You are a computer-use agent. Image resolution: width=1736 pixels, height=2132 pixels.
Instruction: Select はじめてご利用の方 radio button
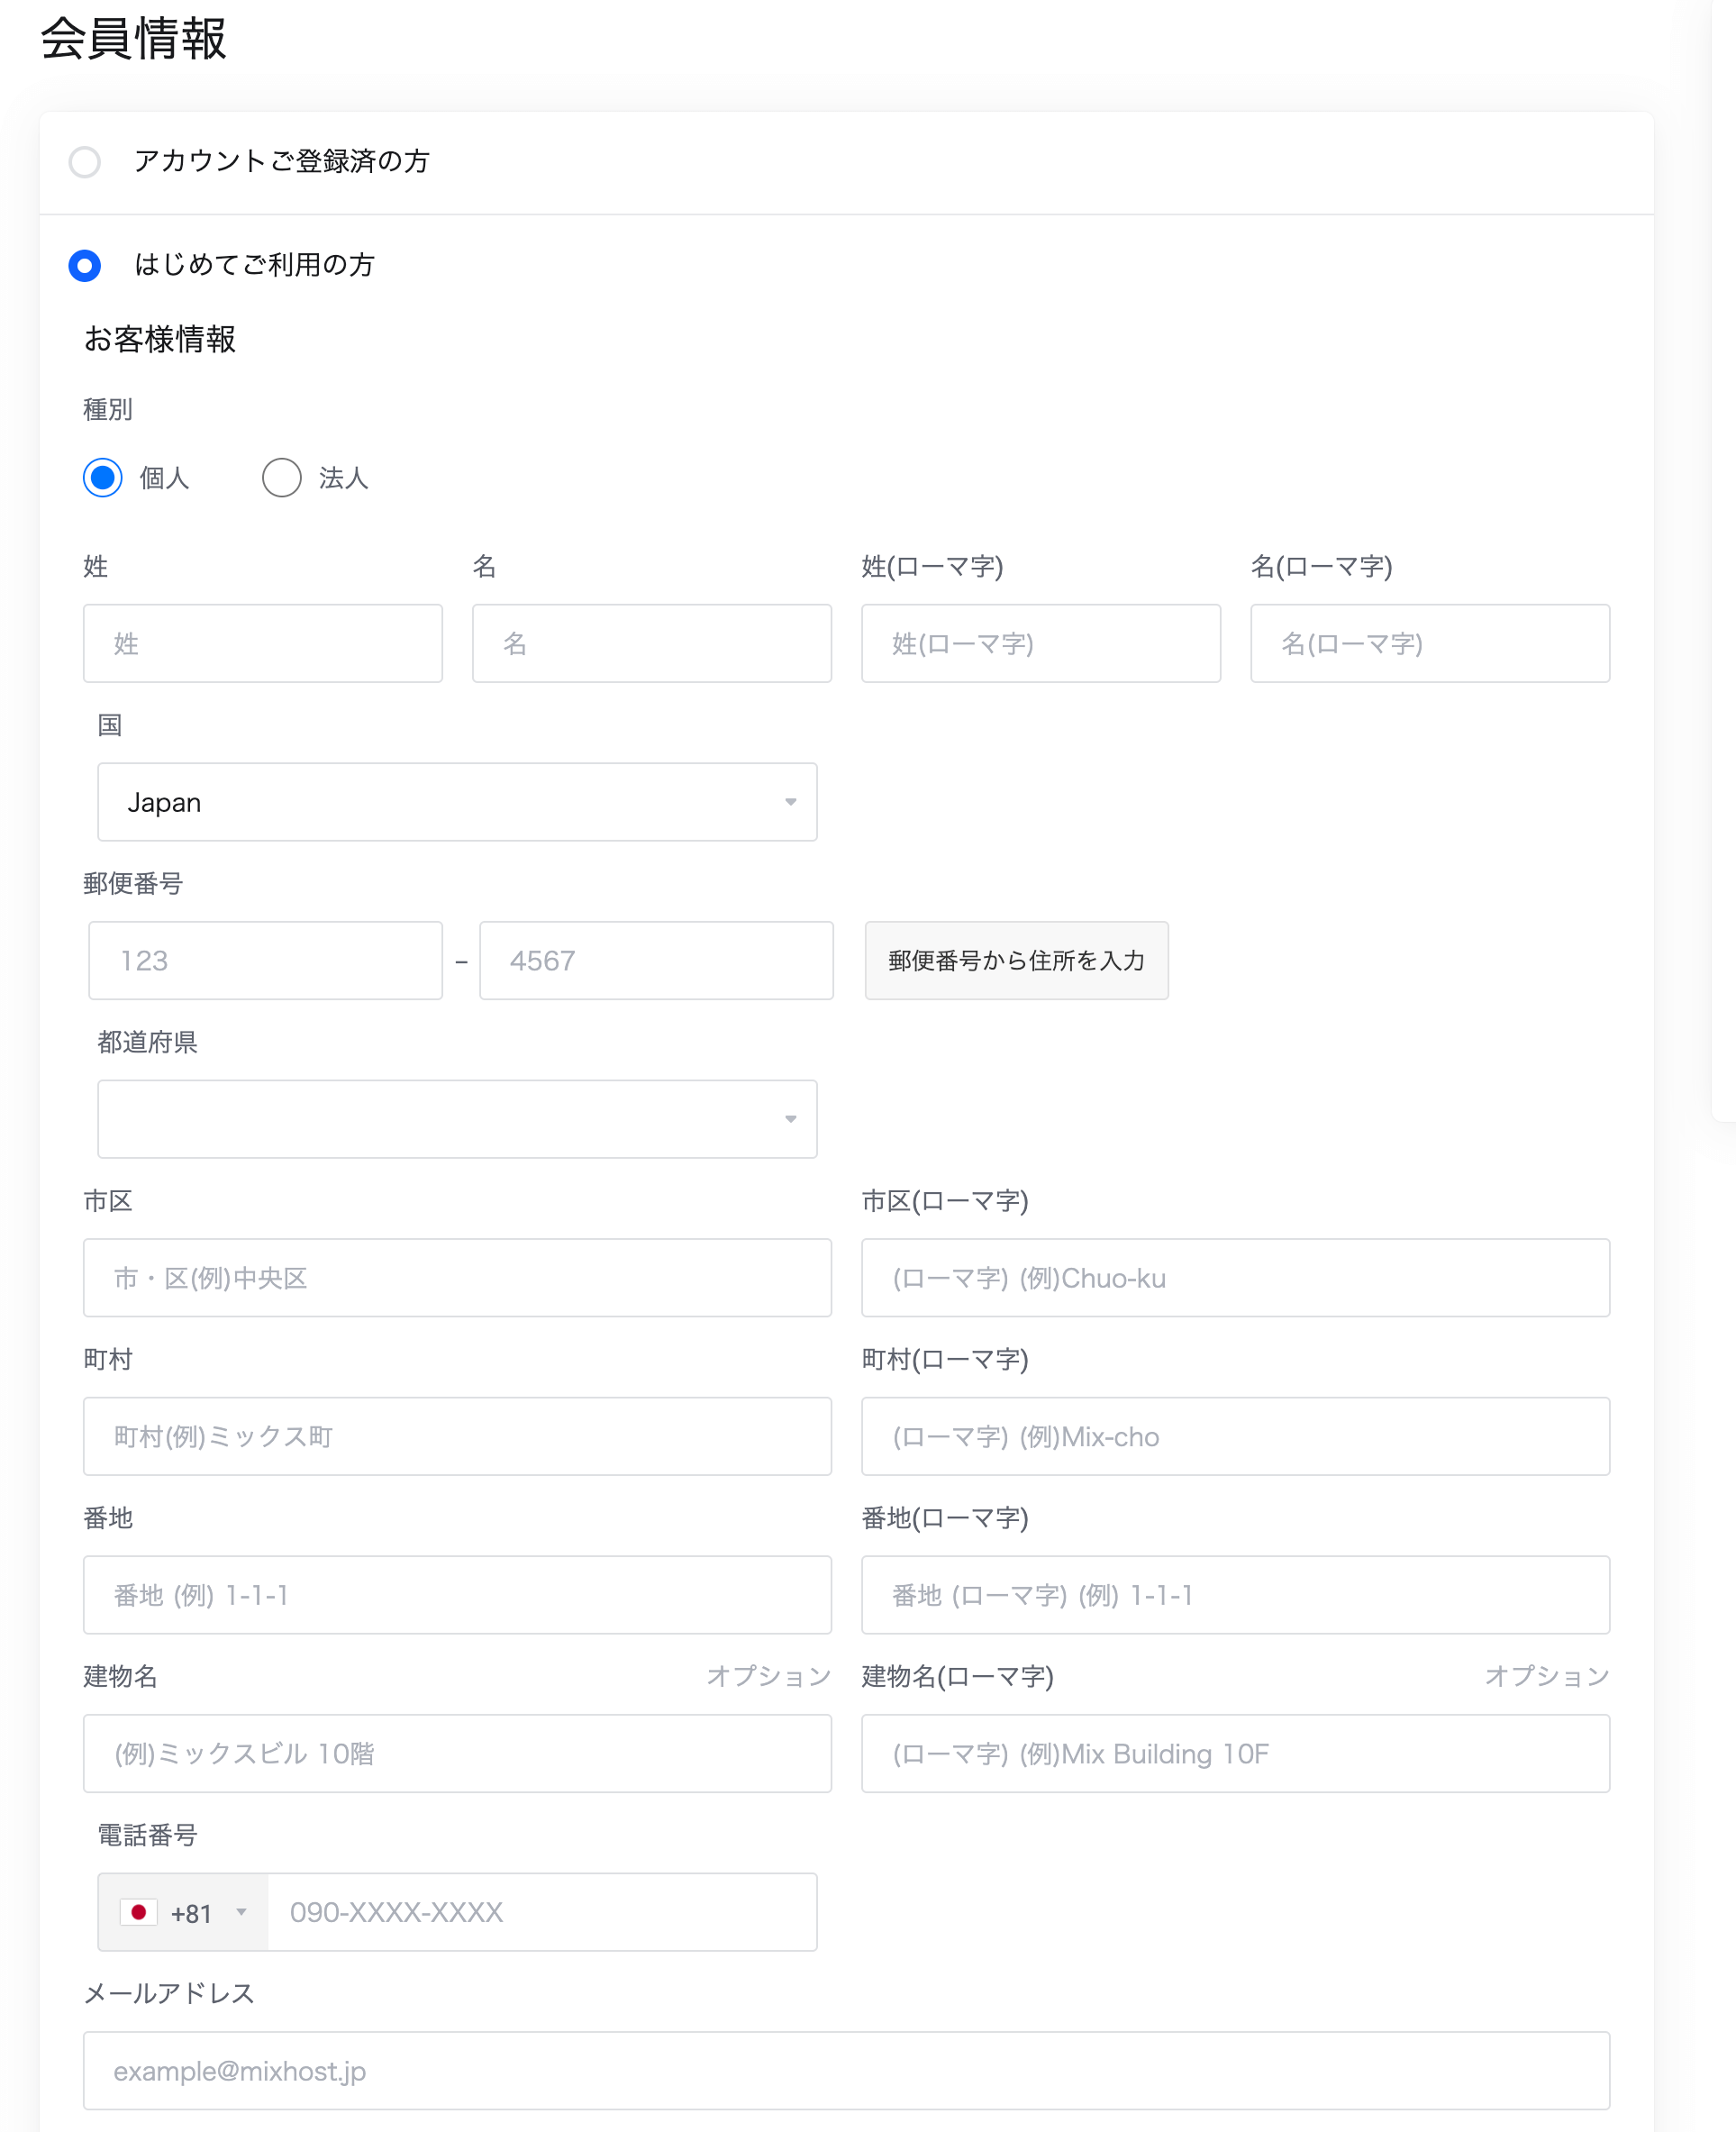coord(85,266)
